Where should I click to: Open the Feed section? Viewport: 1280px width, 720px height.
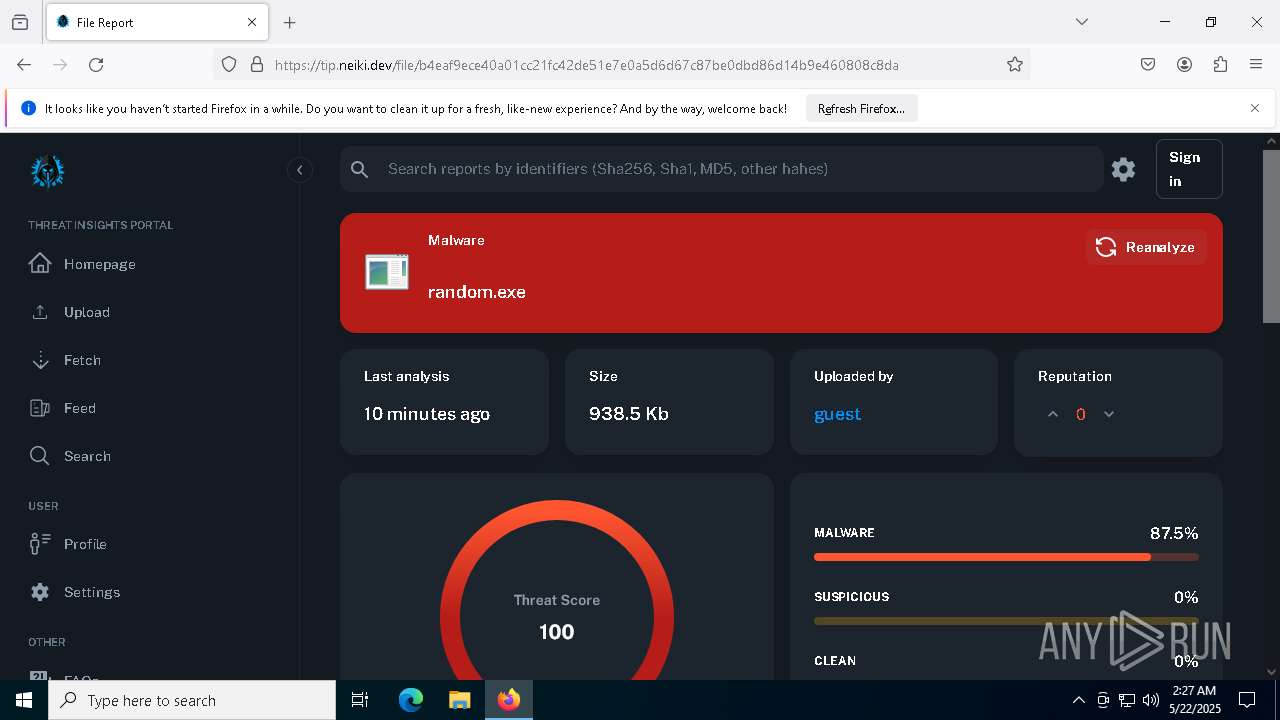tap(63, 408)
